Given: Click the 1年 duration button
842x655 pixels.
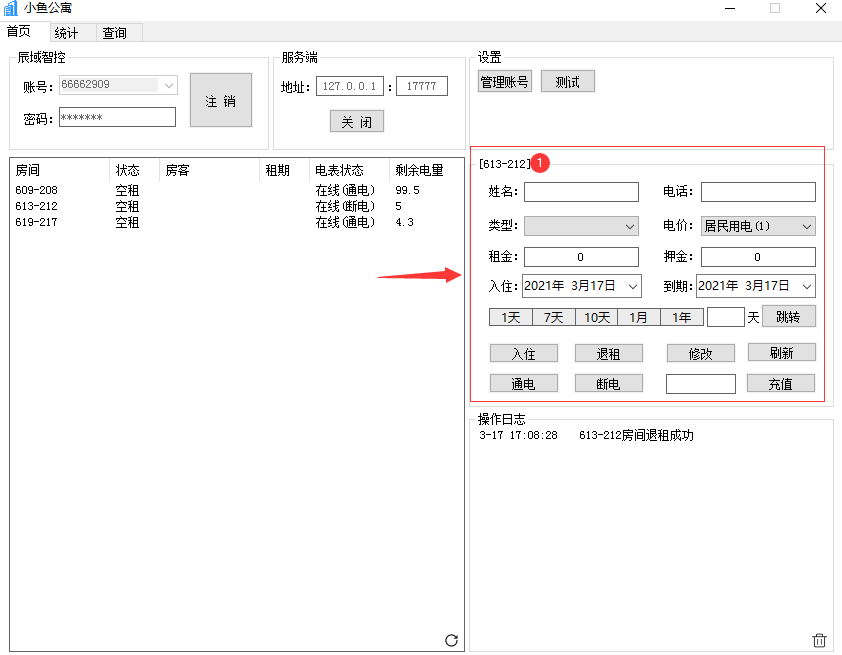Looking at the screenshot, I should [682, 317].
